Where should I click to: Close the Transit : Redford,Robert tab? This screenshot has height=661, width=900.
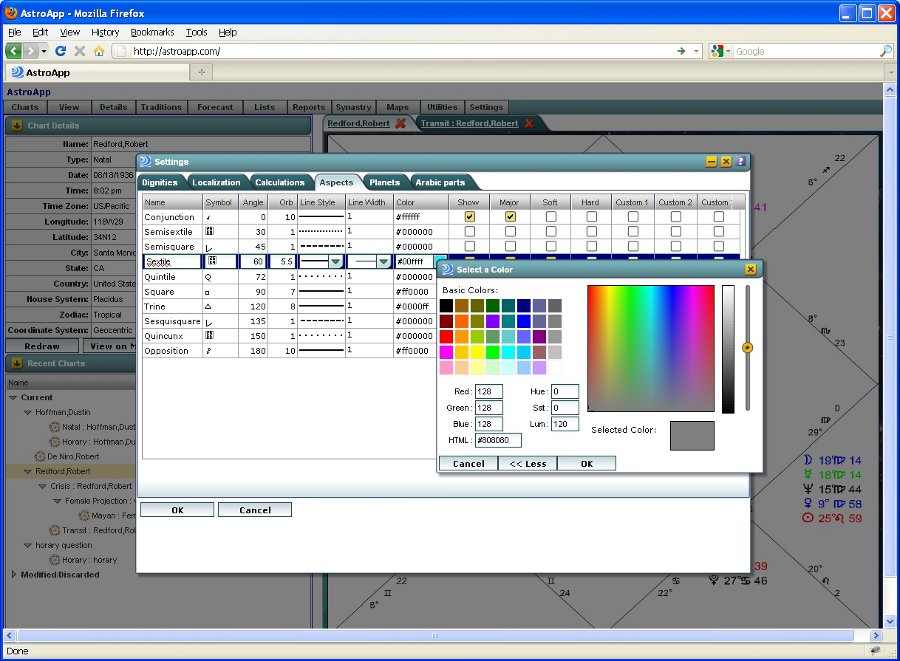[529, 124]
